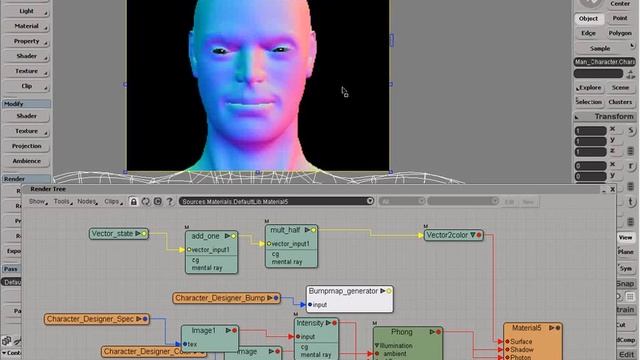The image size is (640, 360).
Task: Click Material5 Shadow input port
Action: tap(507, 350)
